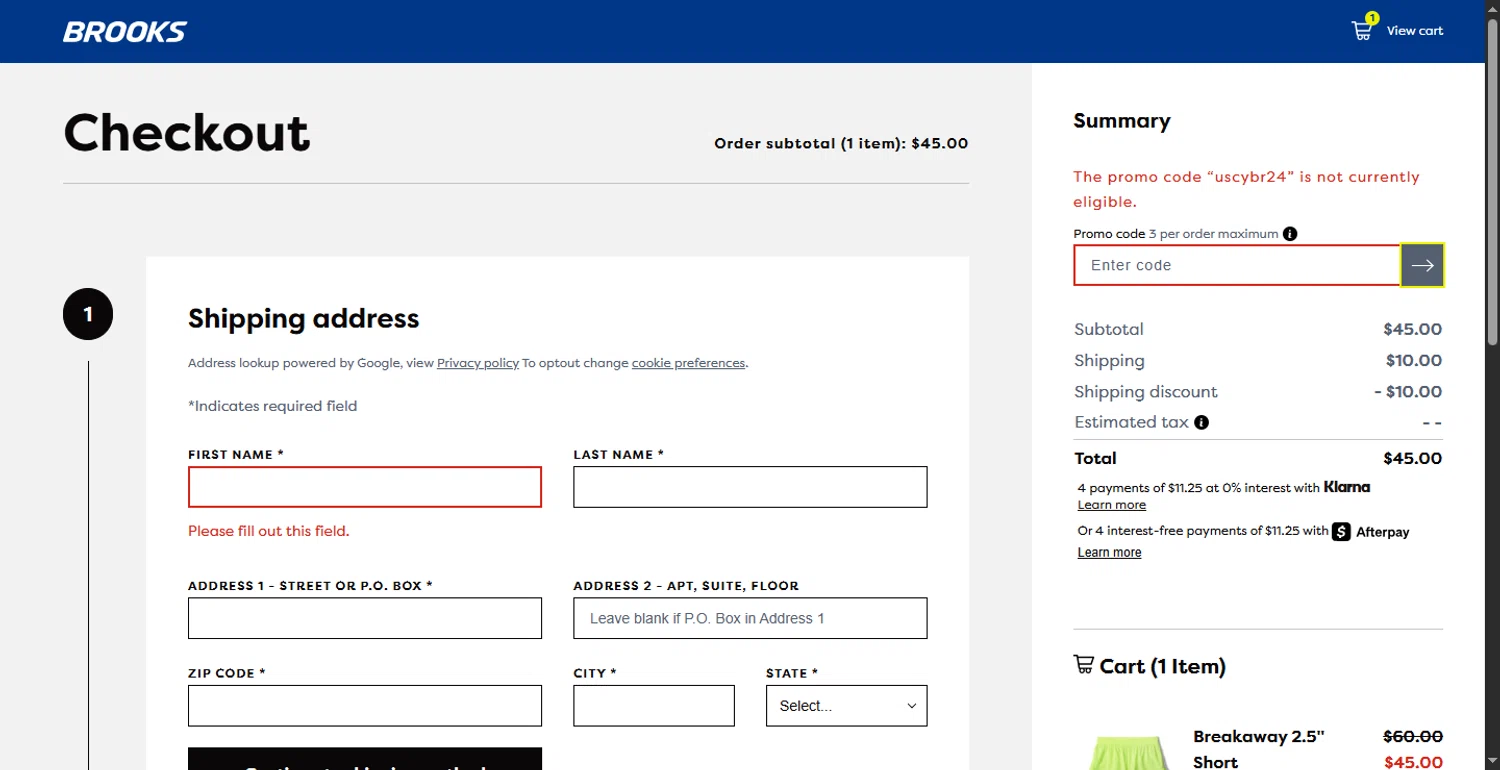The width and height of the screenshot is (1500, 770).
Task: Click the Address 2 apt/suite field
Action: click(x=750, y=618)
